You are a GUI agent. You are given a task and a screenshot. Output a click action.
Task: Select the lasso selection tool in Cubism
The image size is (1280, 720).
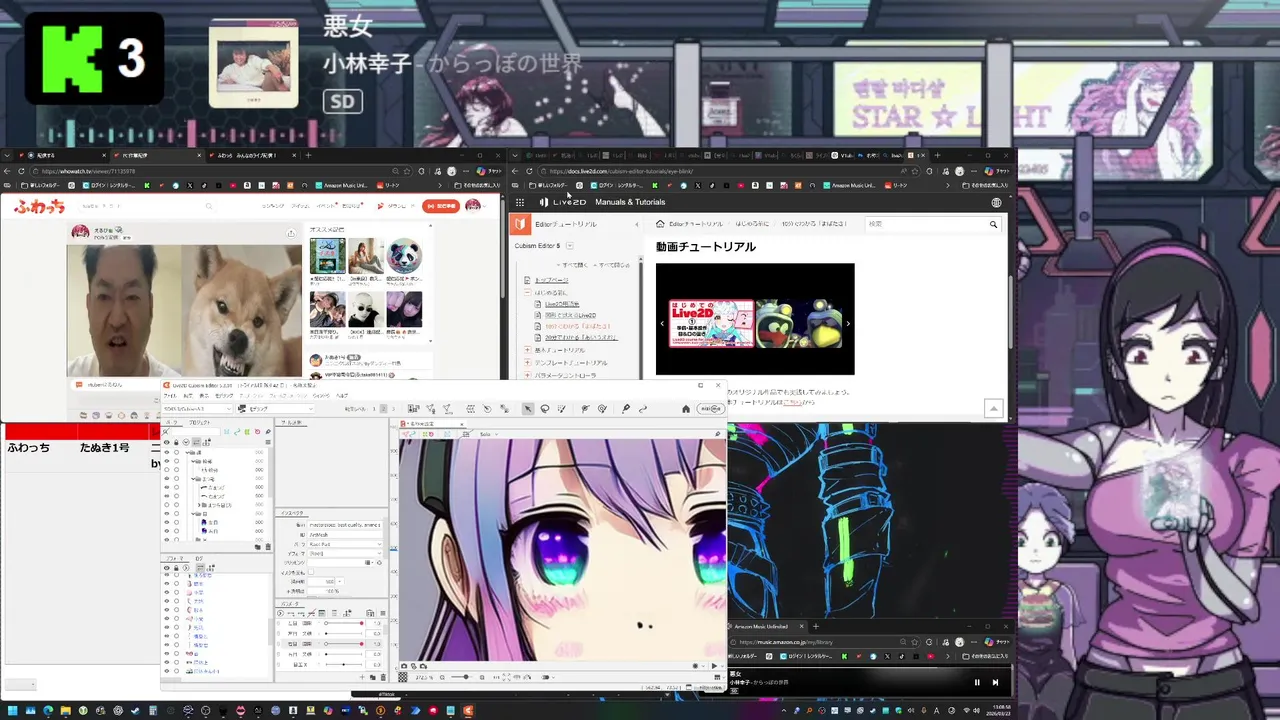click(545, 409)
